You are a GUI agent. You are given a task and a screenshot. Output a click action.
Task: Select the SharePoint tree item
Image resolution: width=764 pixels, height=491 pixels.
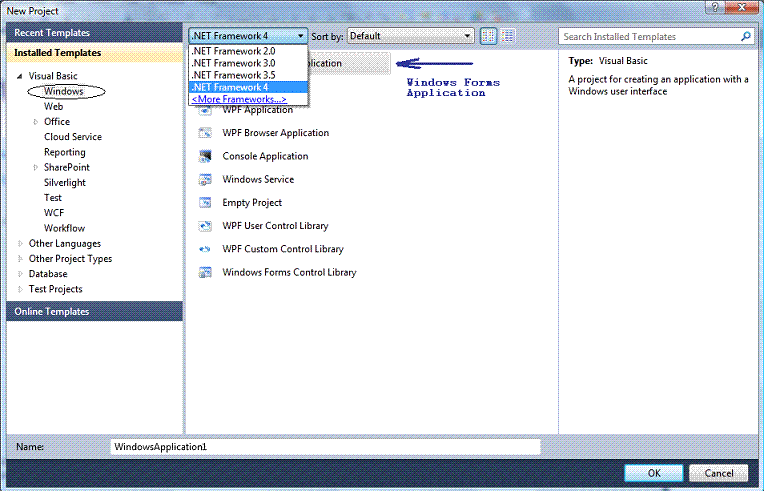pos(67,168)
